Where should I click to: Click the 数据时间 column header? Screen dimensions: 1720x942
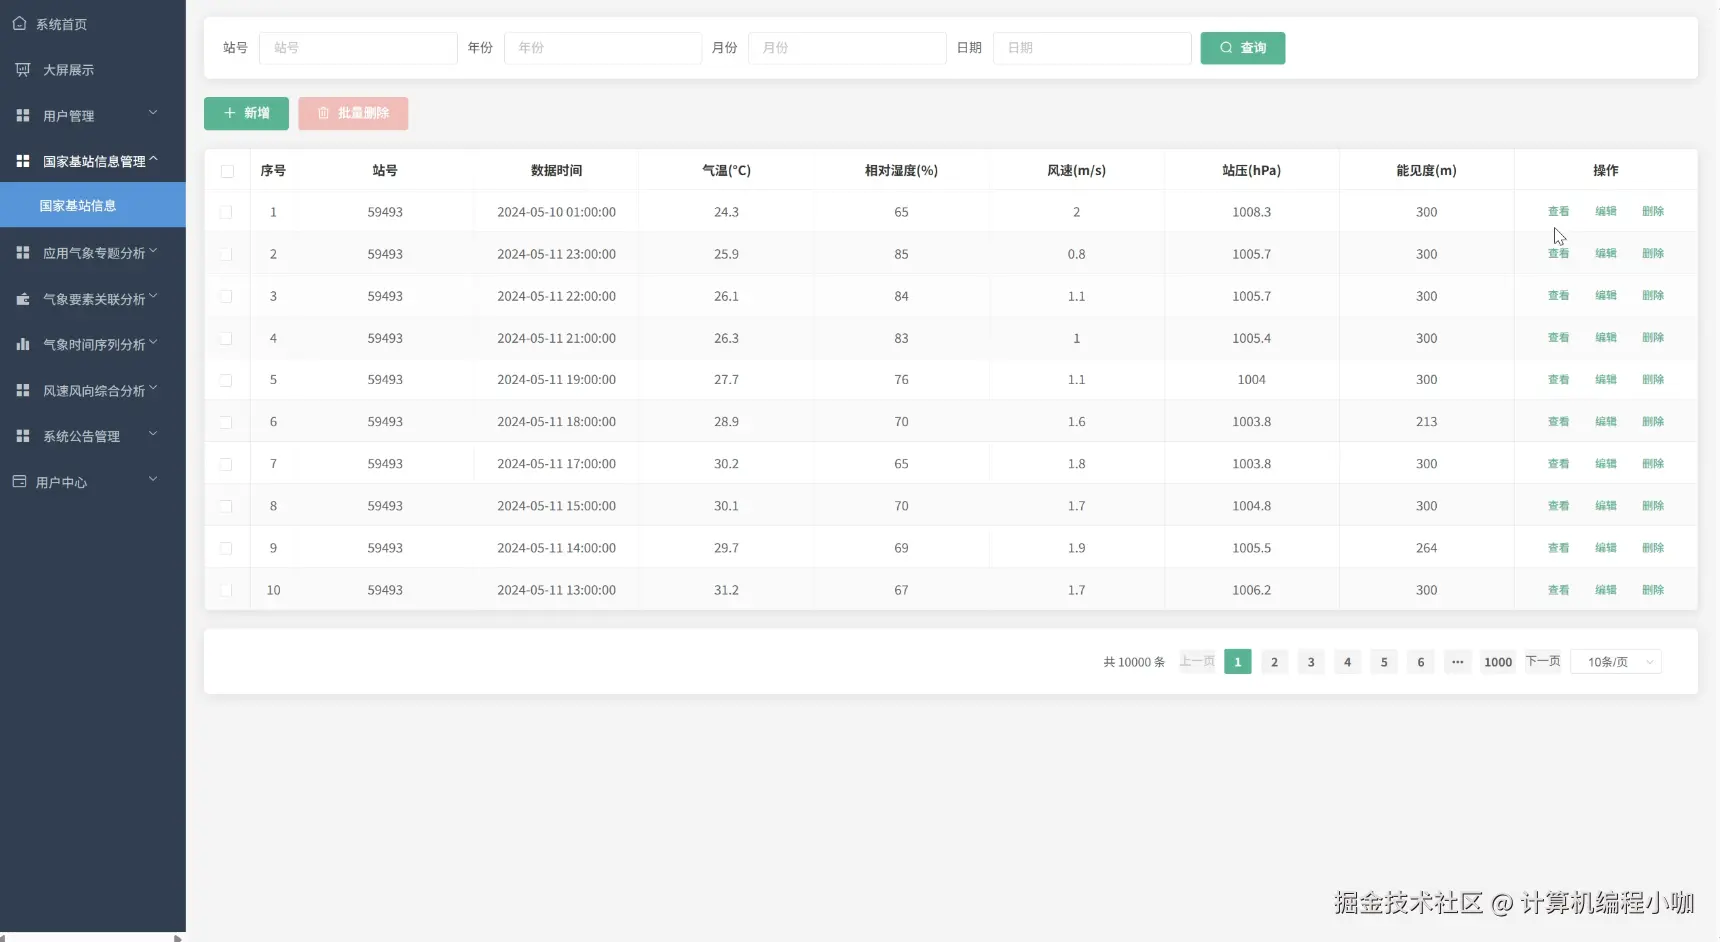(556, 171)
